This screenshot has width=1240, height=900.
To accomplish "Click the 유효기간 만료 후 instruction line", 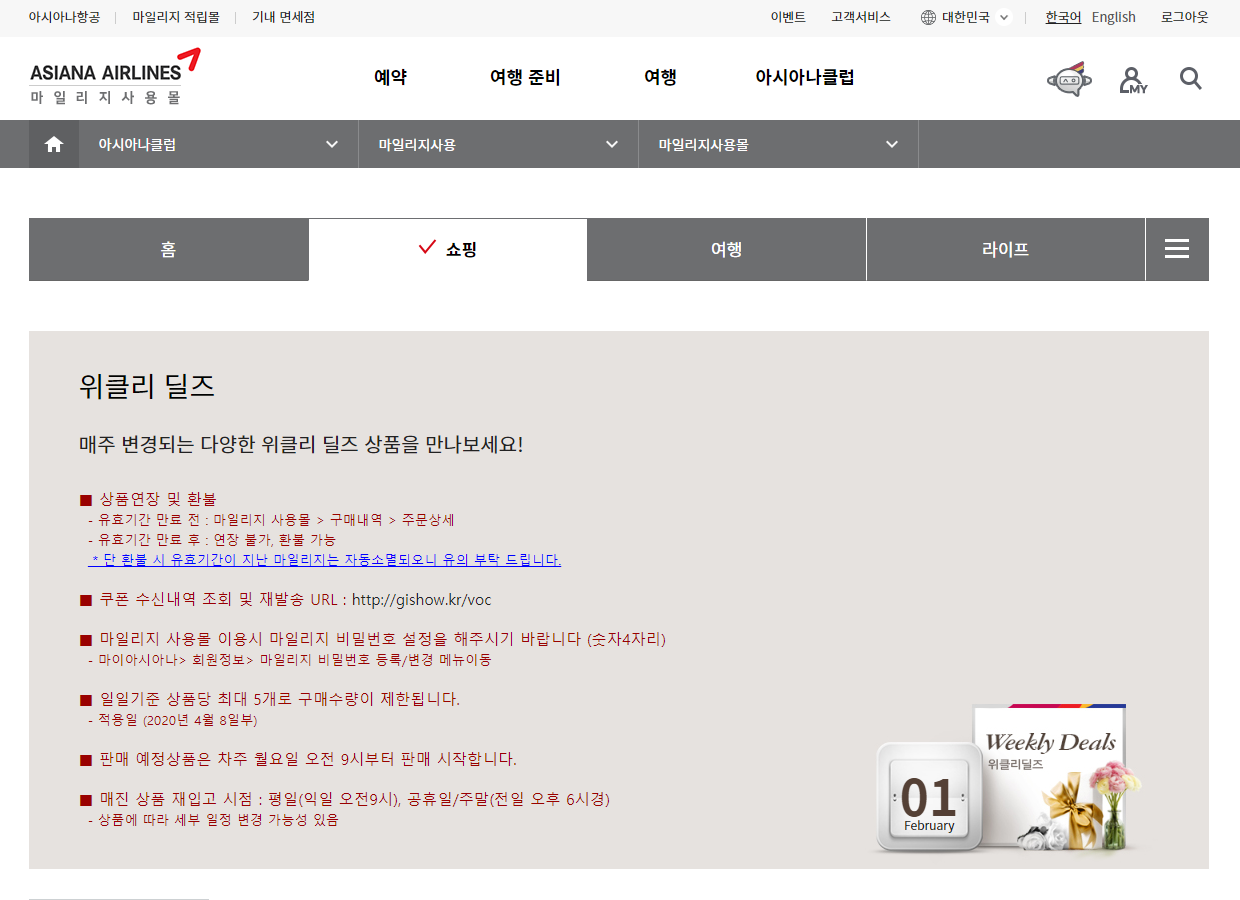I will pos(212,540).
